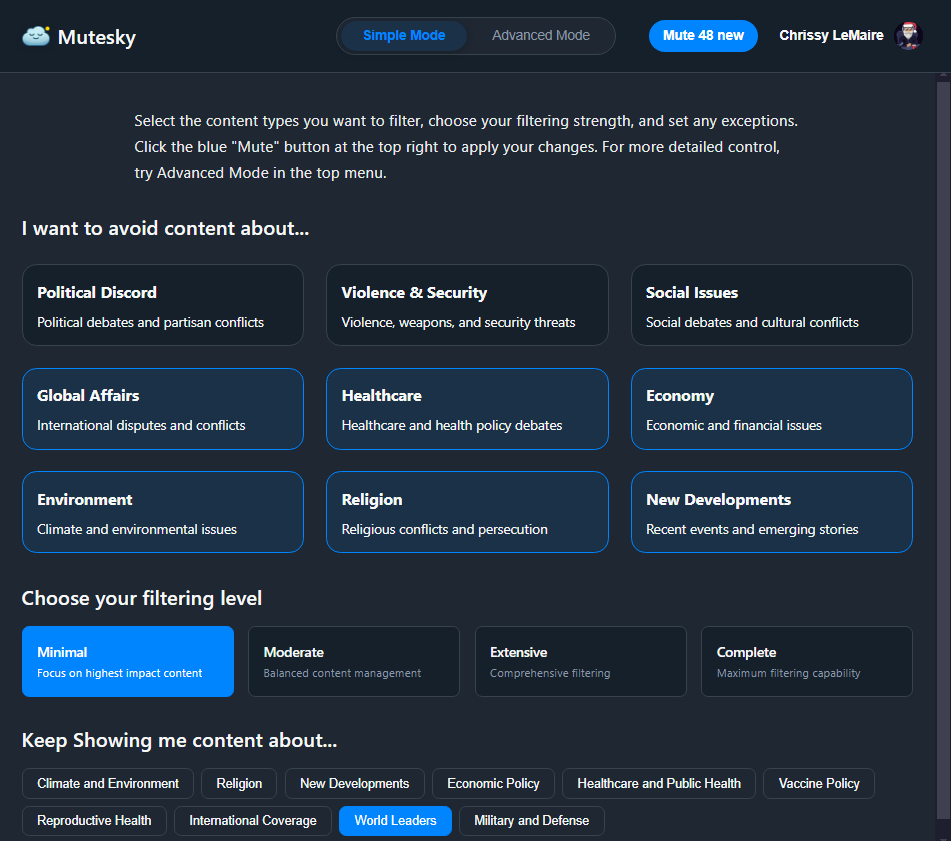The image size is (951, 841).
Task: Choose the Extensive filtering level
Action: pos(580,661)
